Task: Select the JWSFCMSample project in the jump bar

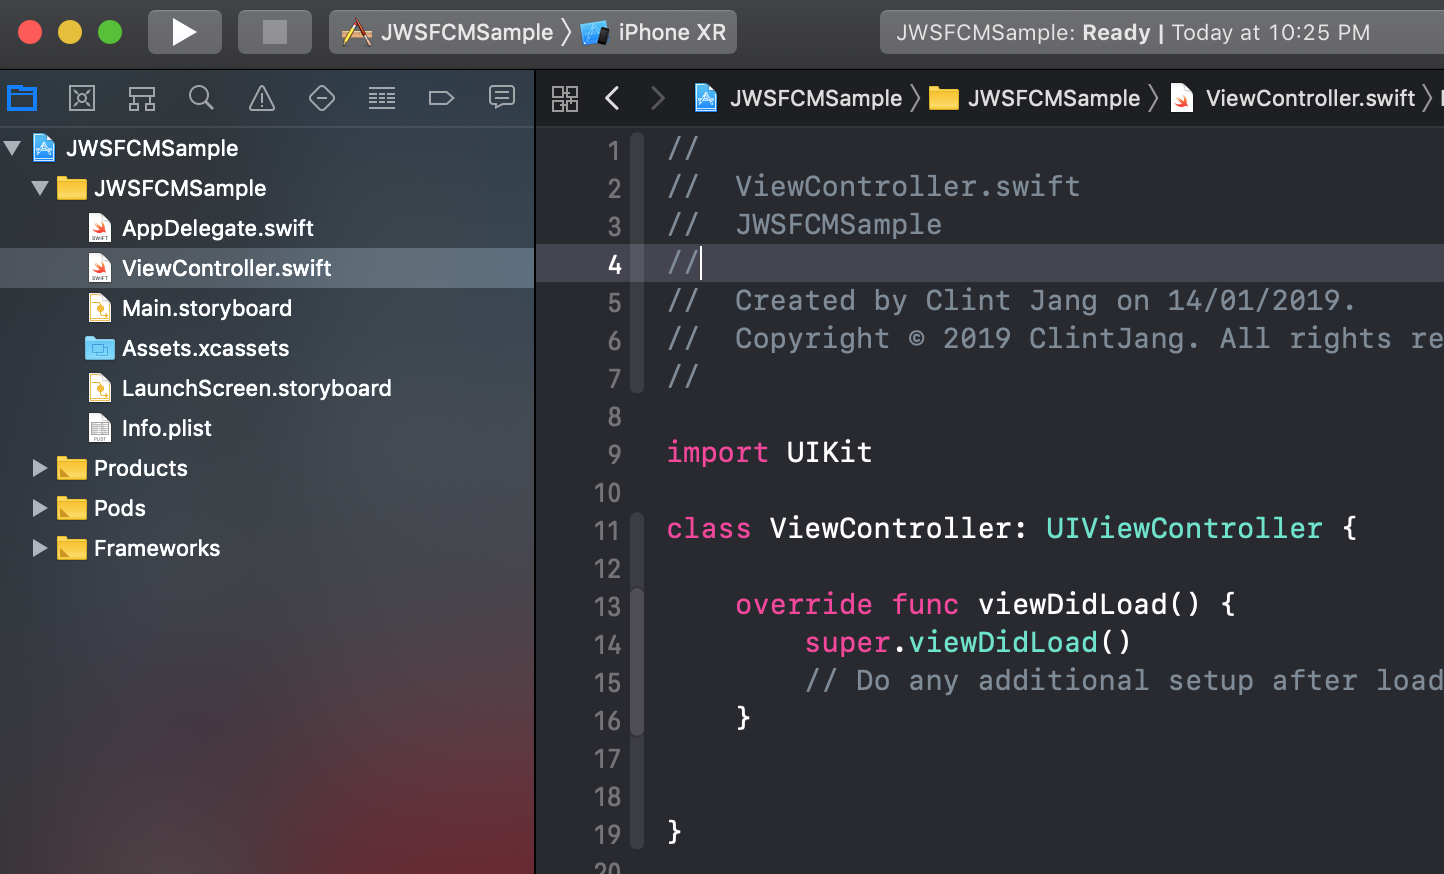Action: [x=798, y=98]
